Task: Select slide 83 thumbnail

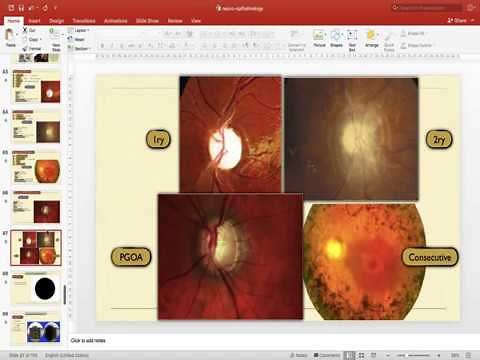Action: tap(37, 86)
